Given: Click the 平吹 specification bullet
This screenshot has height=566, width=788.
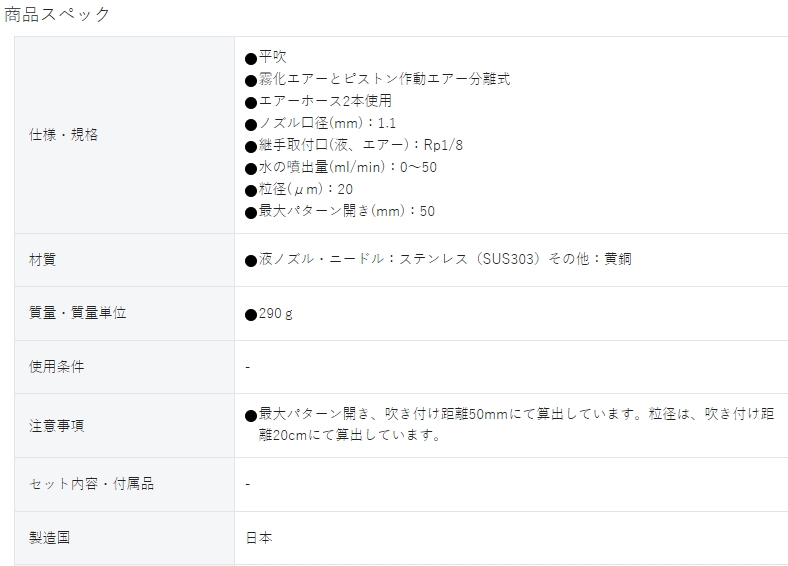Looking at the screenshot, I should [266, 57].
